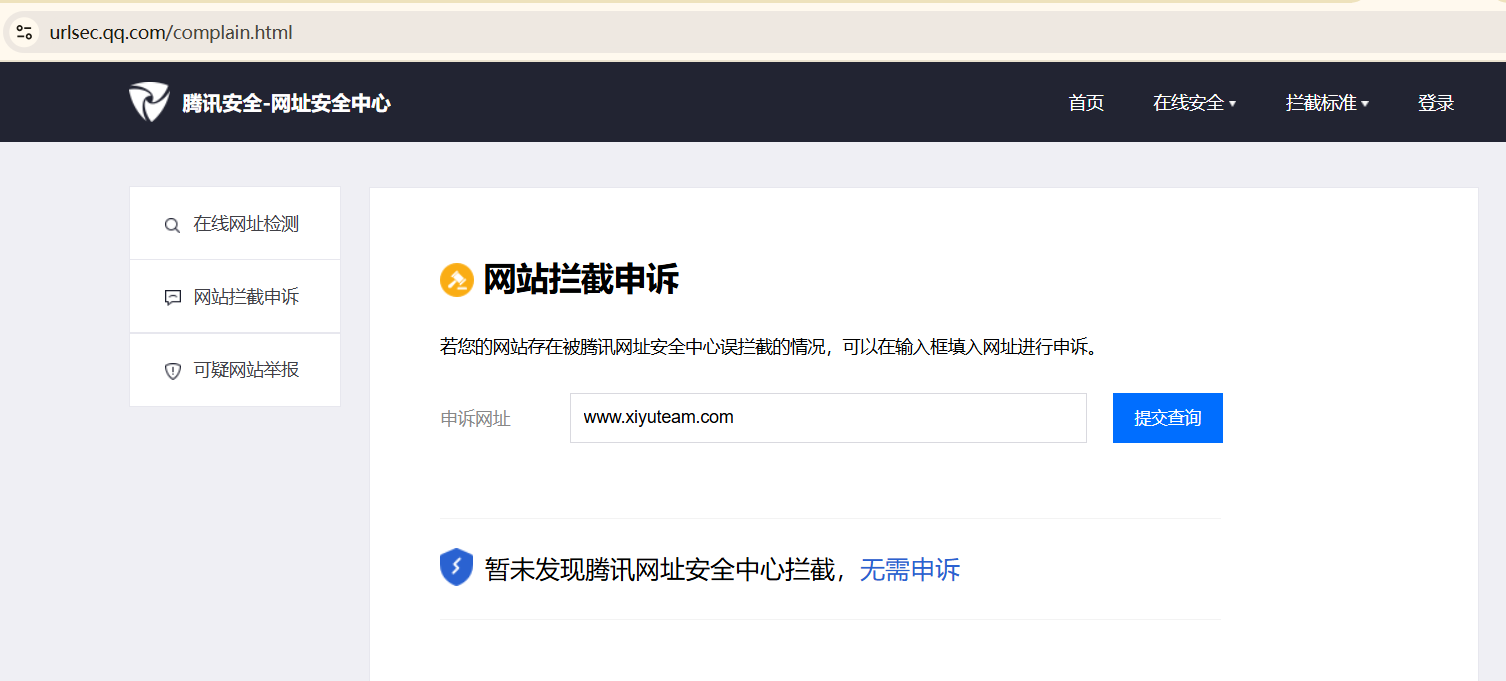
Task: Click the 网站拦截申诉 page heading
Action: coord(581,280)
